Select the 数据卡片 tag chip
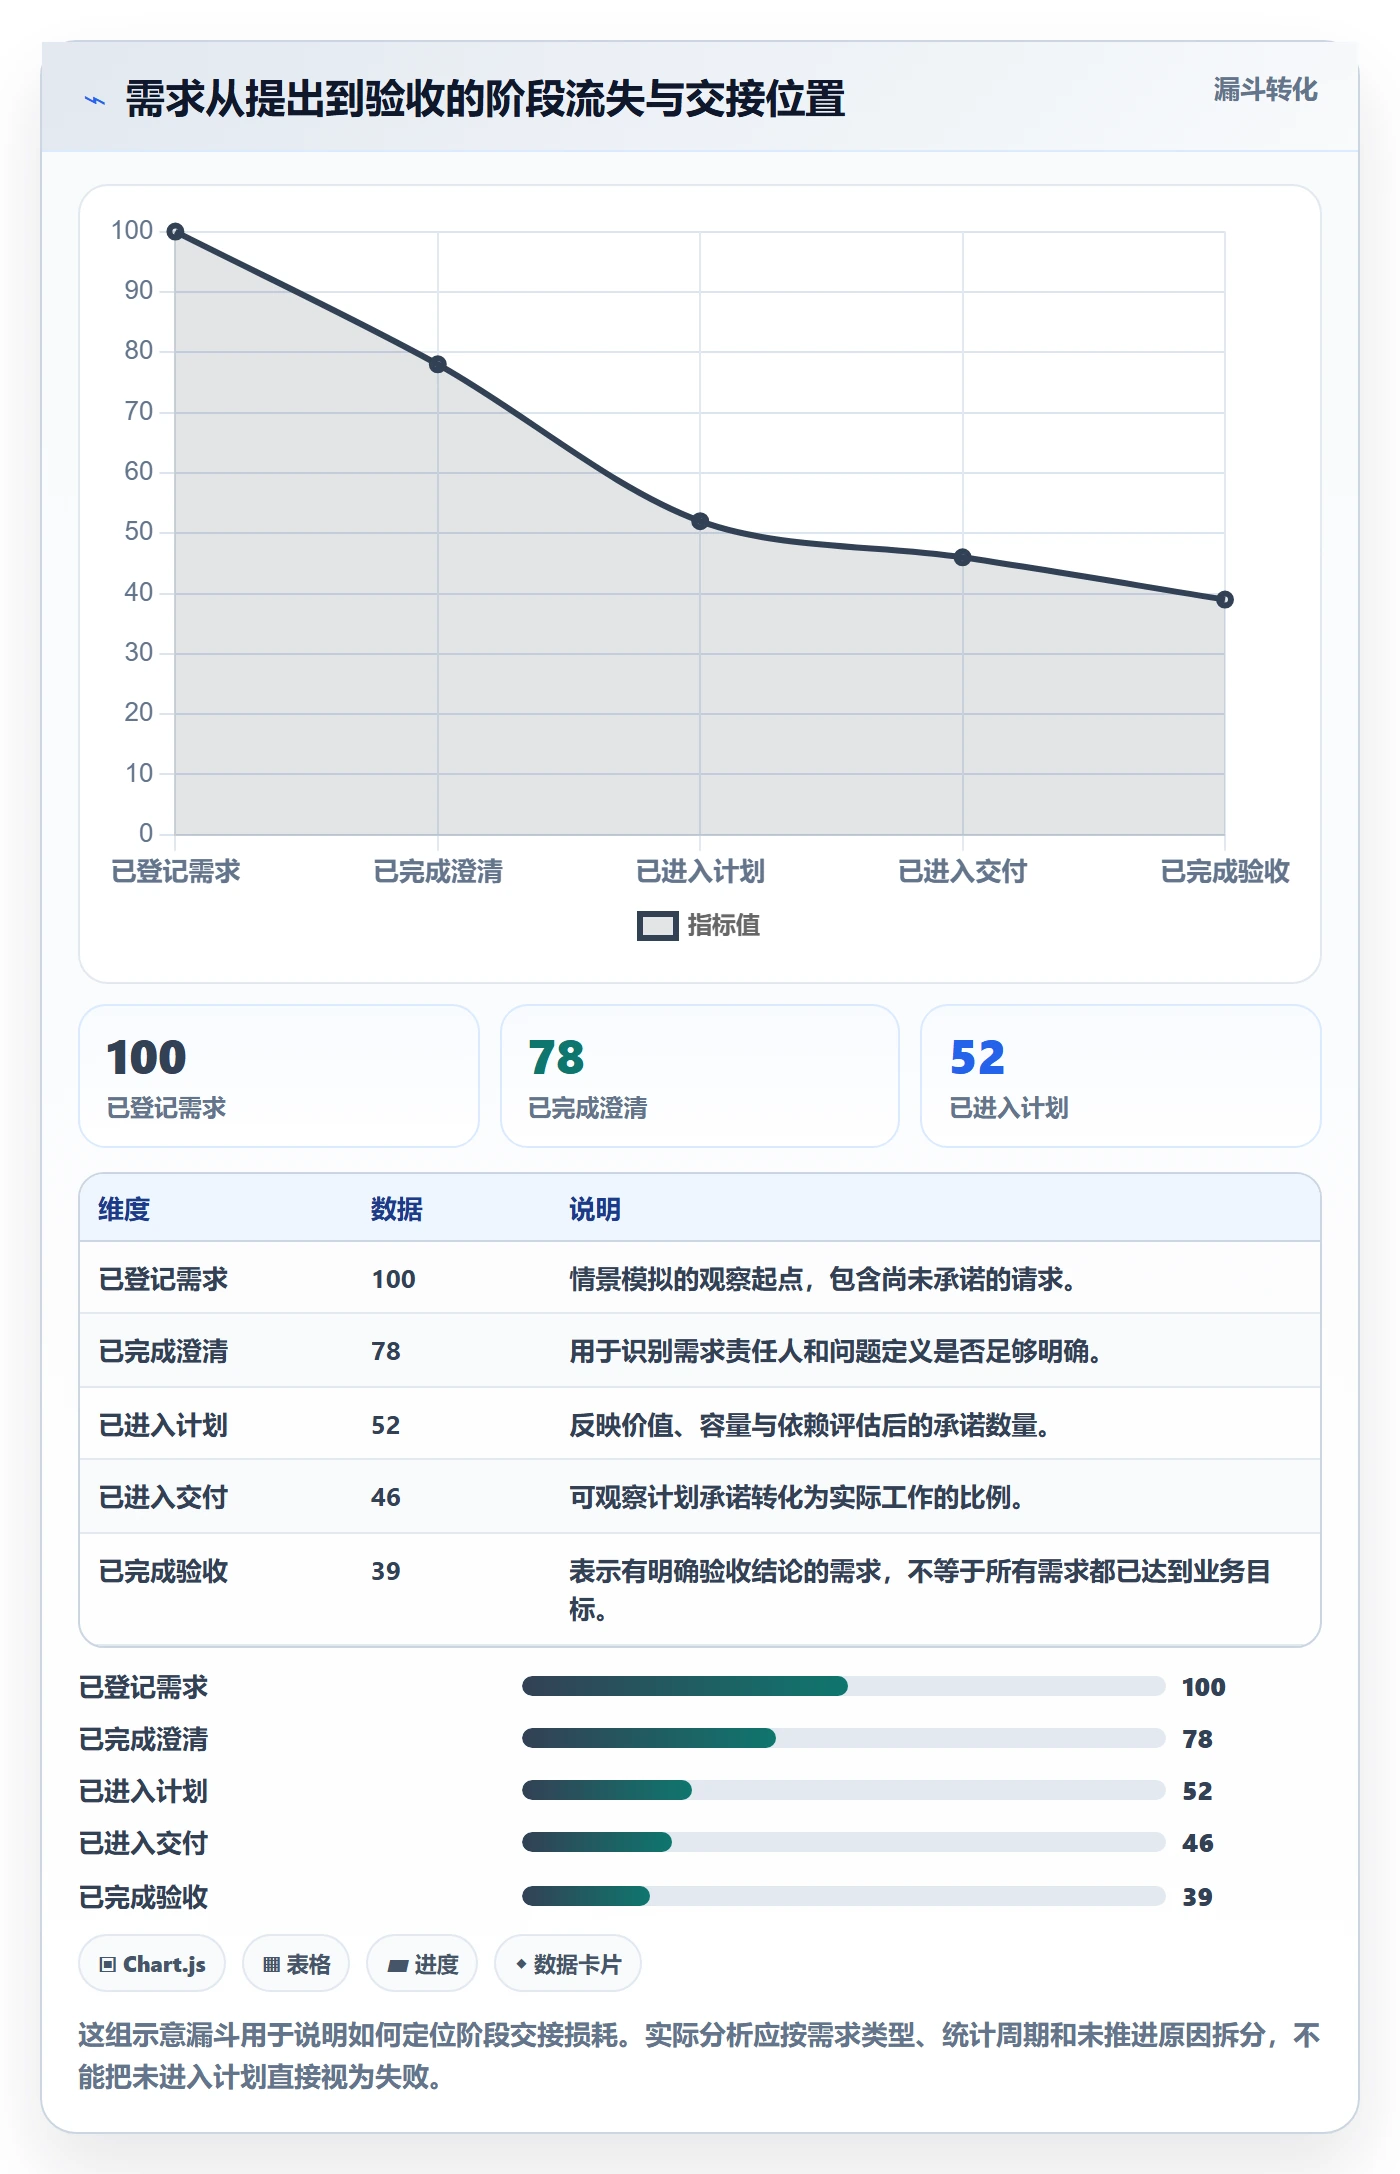Viewport: 1400px width, 2174px height. (568, 1964)
